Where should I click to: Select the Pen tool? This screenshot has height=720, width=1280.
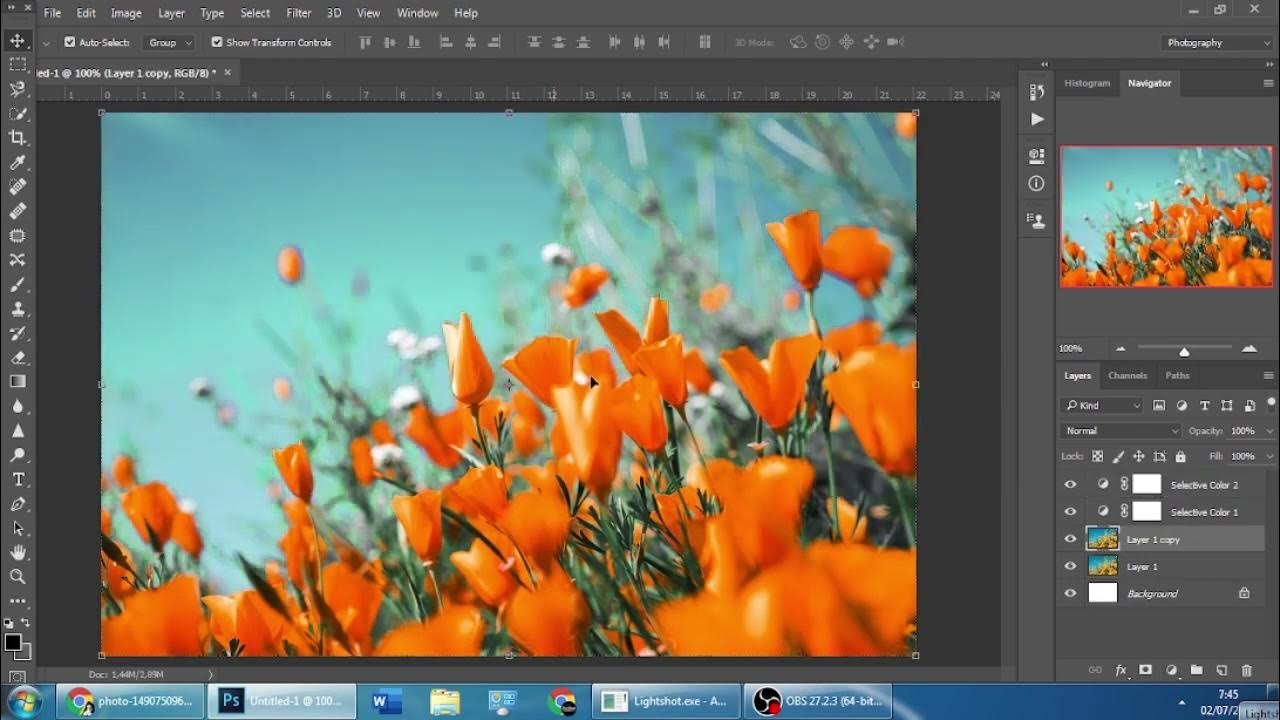pos(17,503)
